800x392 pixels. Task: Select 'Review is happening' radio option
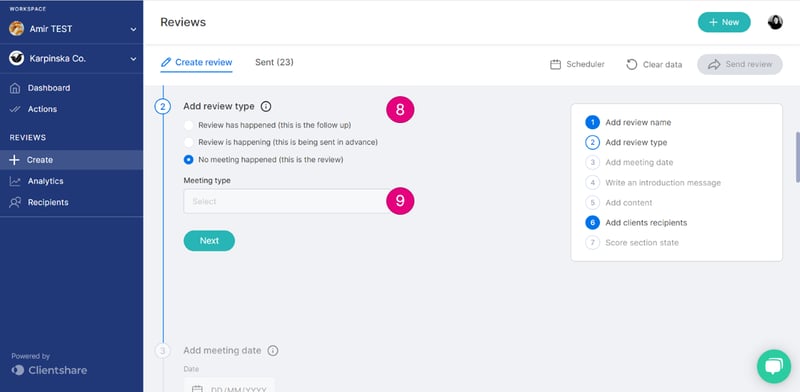click(189, 142)
